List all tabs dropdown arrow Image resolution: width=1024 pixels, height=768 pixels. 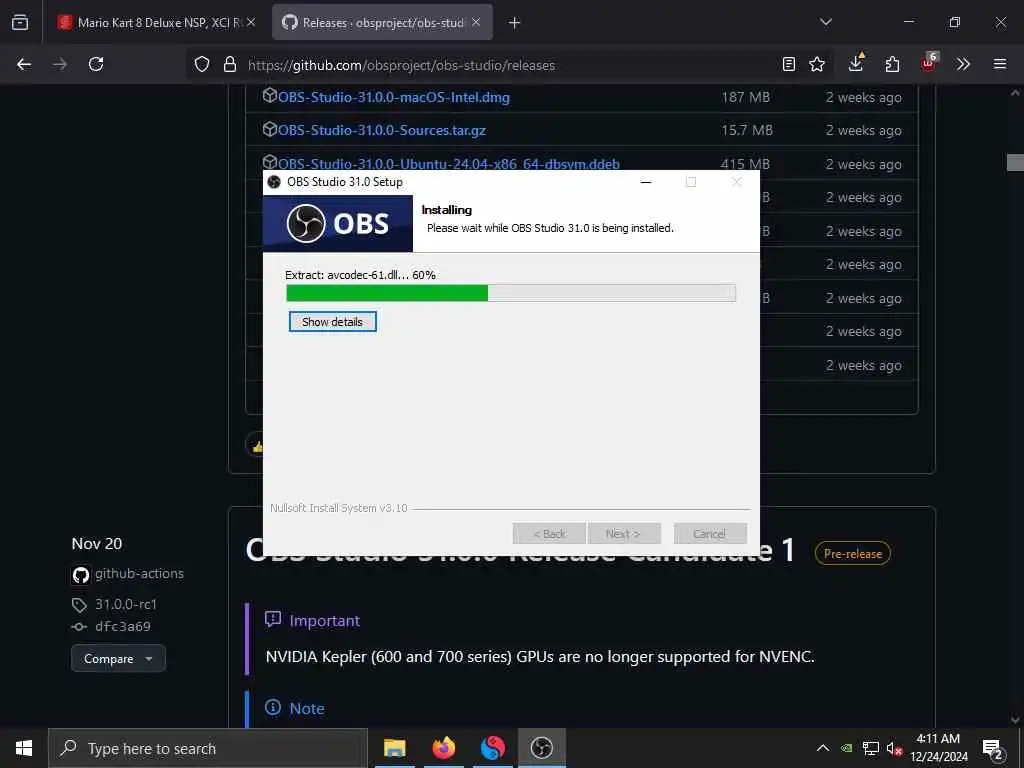pyautogui.click(x=826, y=22)
